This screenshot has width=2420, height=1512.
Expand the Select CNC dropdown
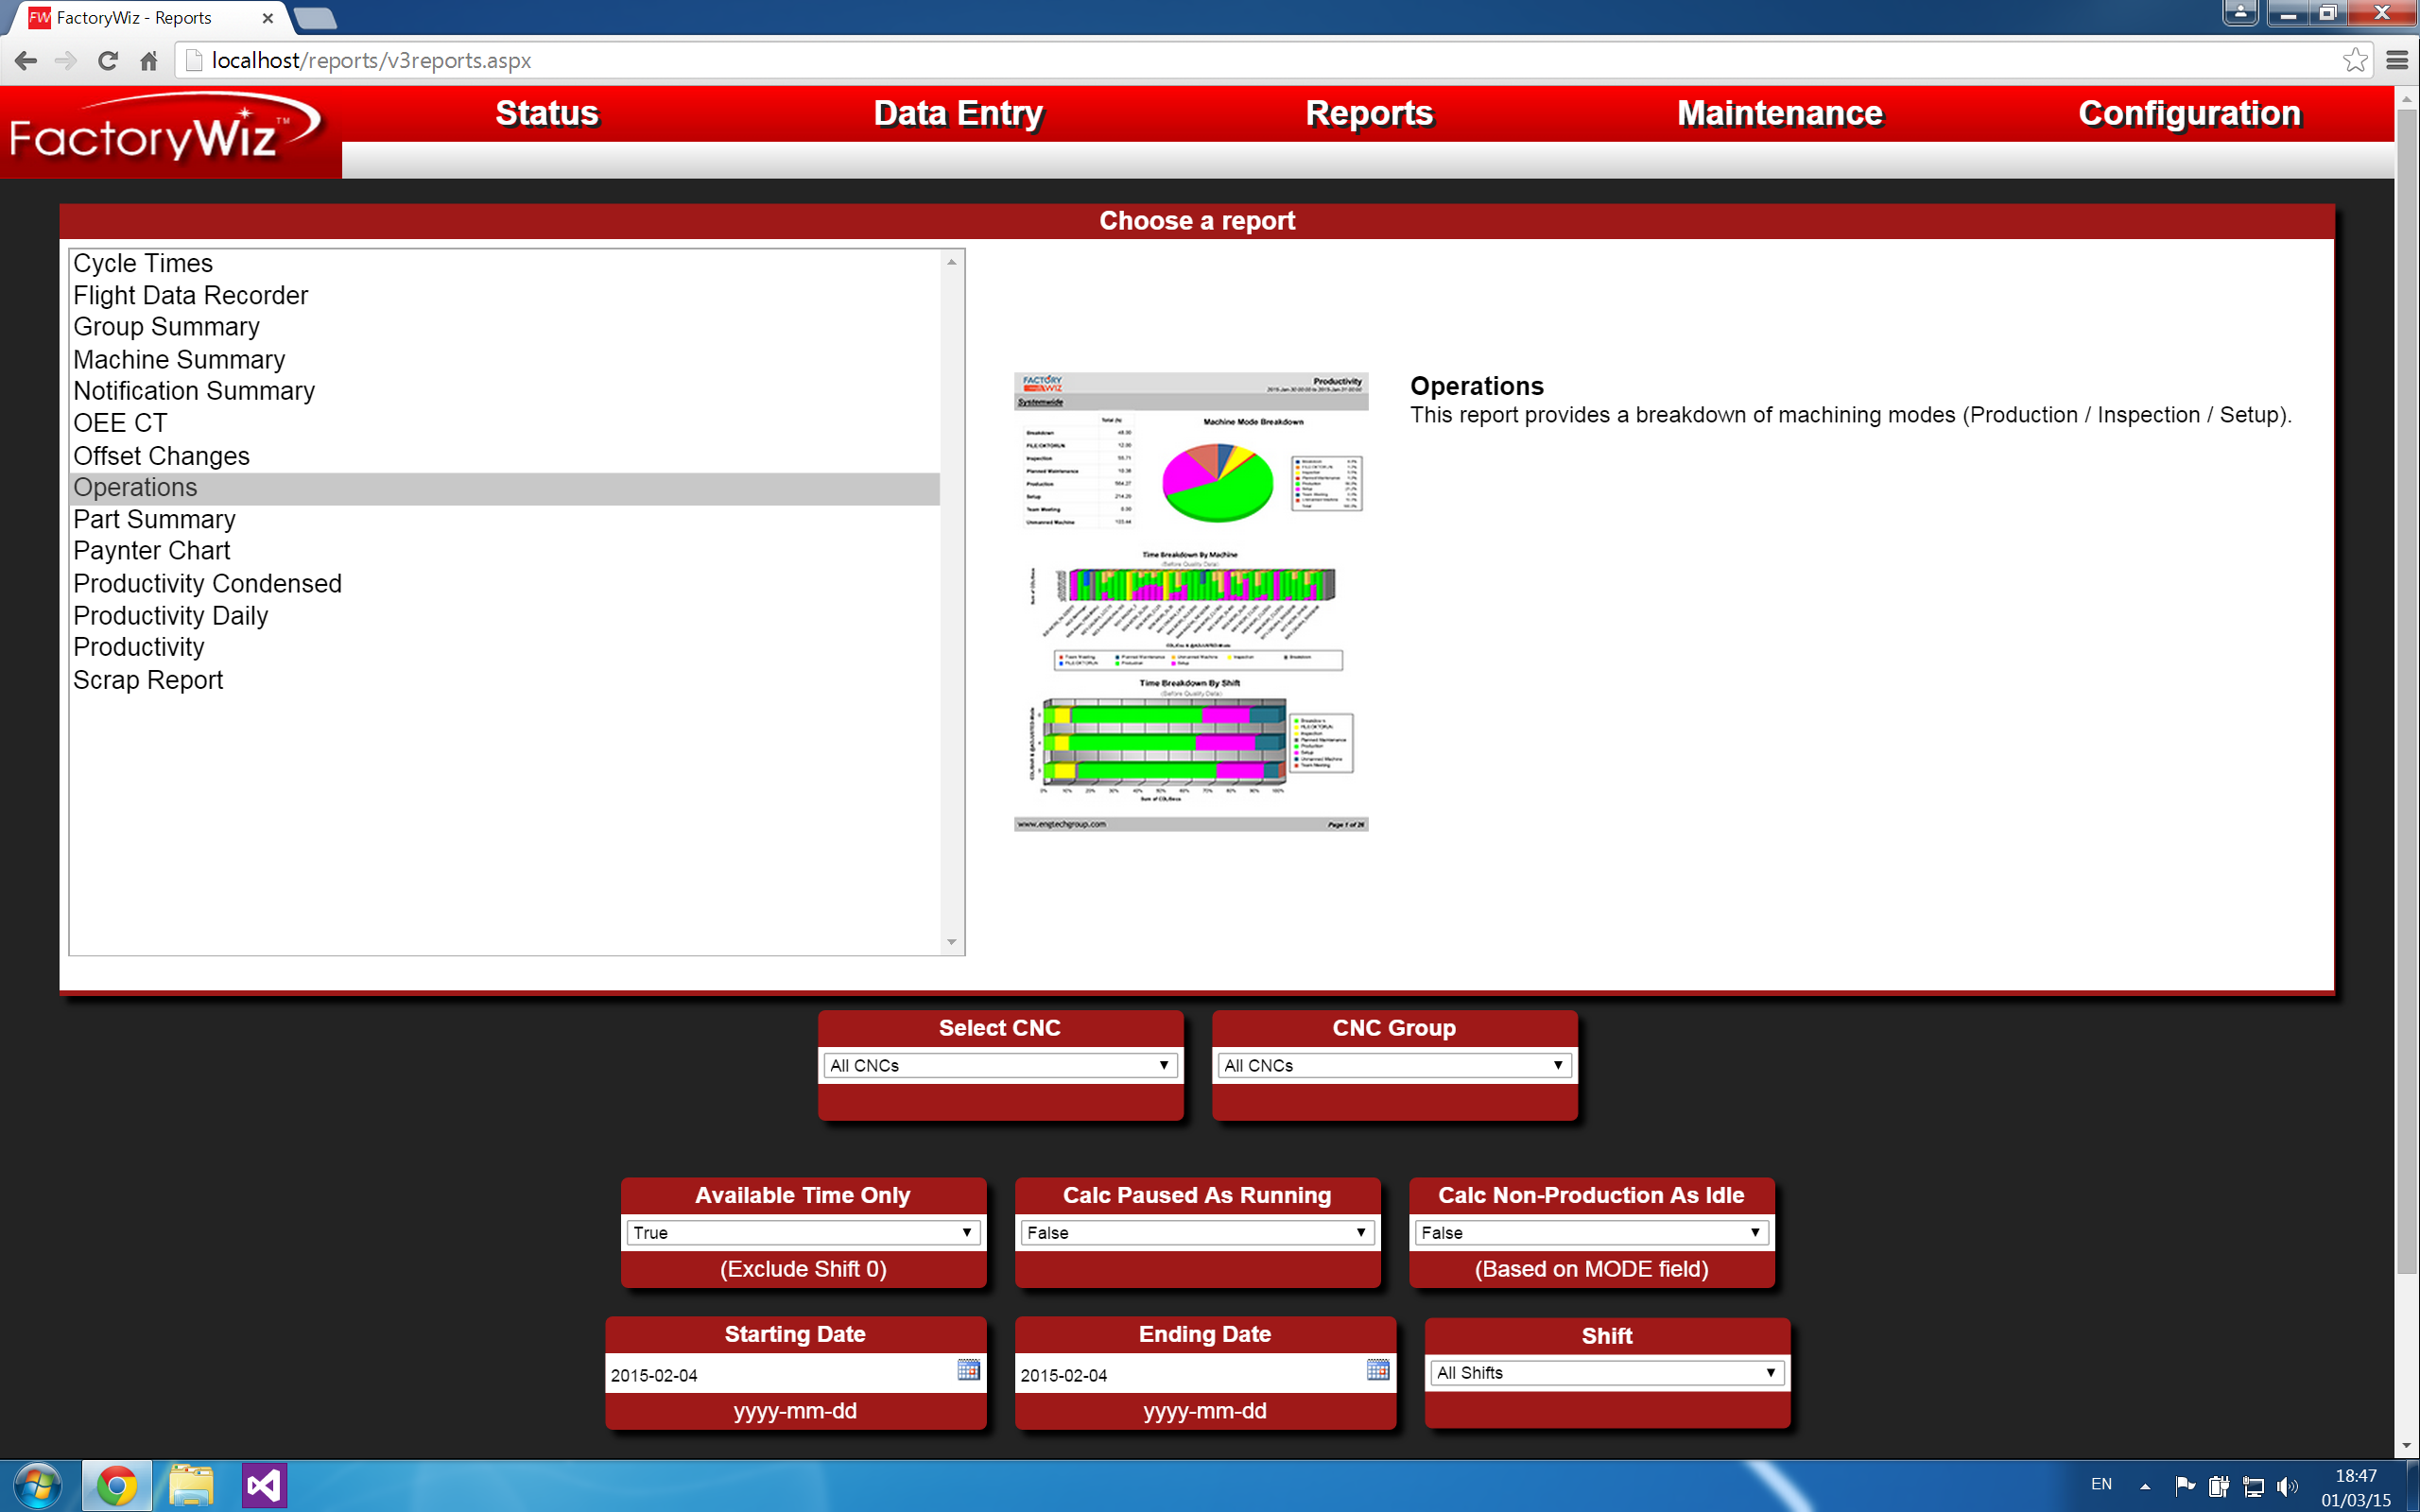tap(999, 1065)
